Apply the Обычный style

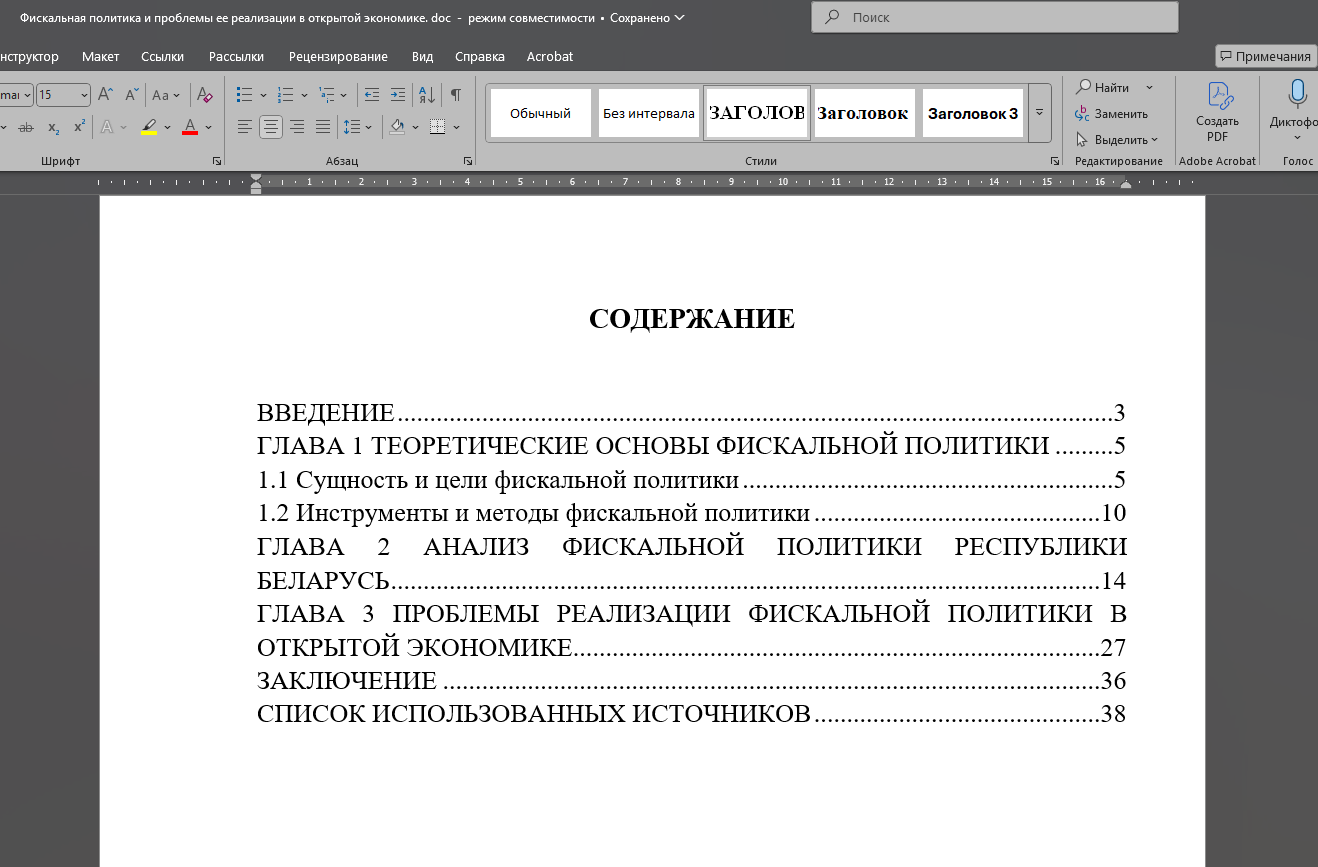click(x=540, y=113)
